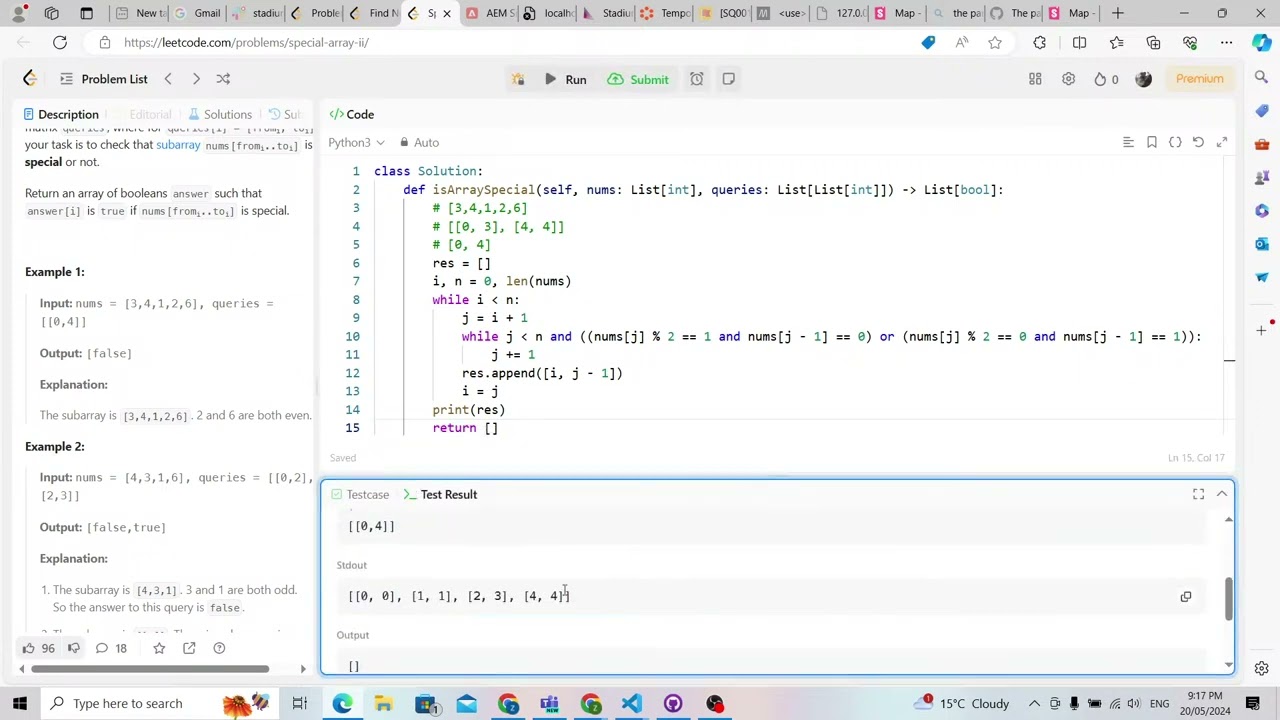Open the help question mark icon

pyautogui.click(x=219, y=648)
